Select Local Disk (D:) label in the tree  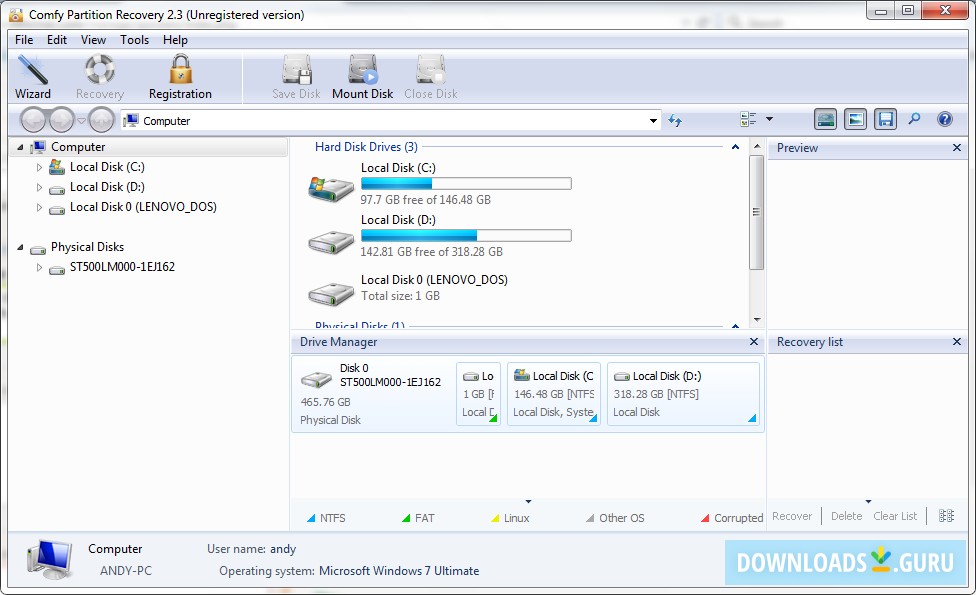pyautogui.click(x=107, y=187)
